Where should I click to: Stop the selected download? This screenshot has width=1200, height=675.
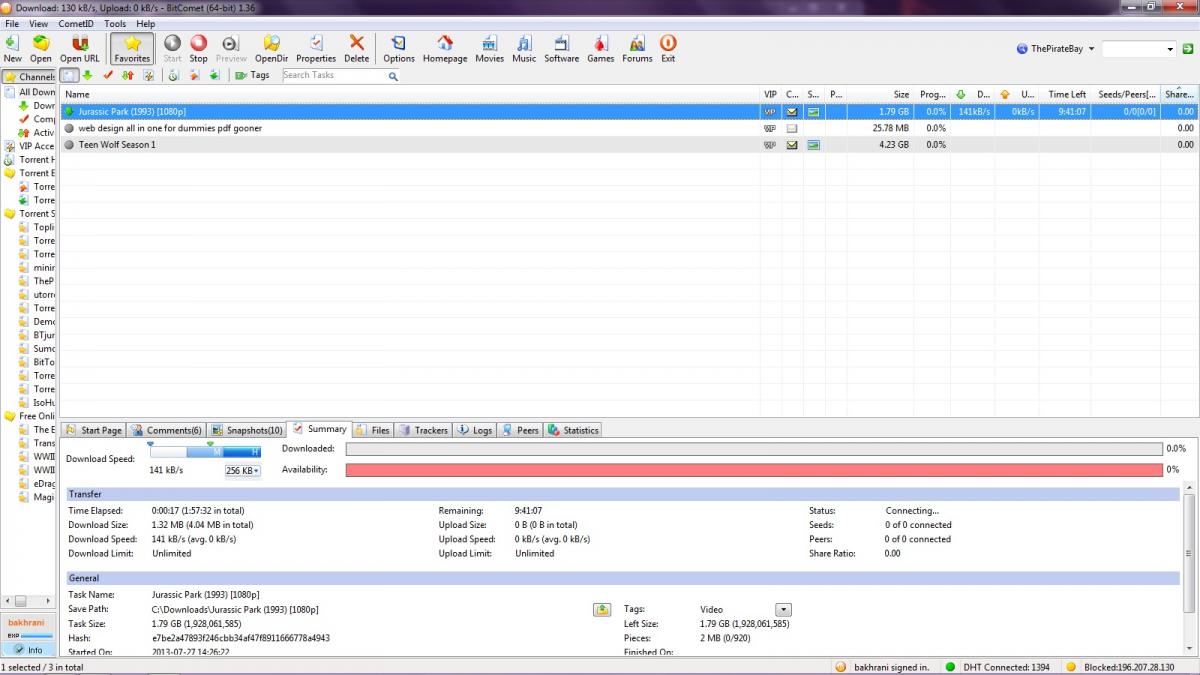199,48
